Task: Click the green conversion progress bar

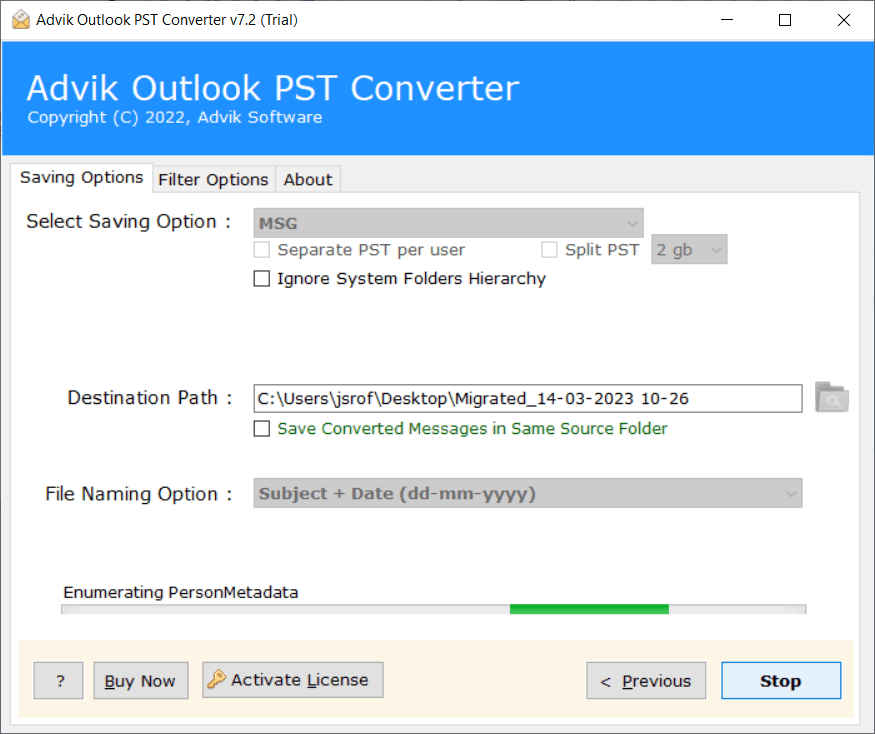Action: pos(434,609)
